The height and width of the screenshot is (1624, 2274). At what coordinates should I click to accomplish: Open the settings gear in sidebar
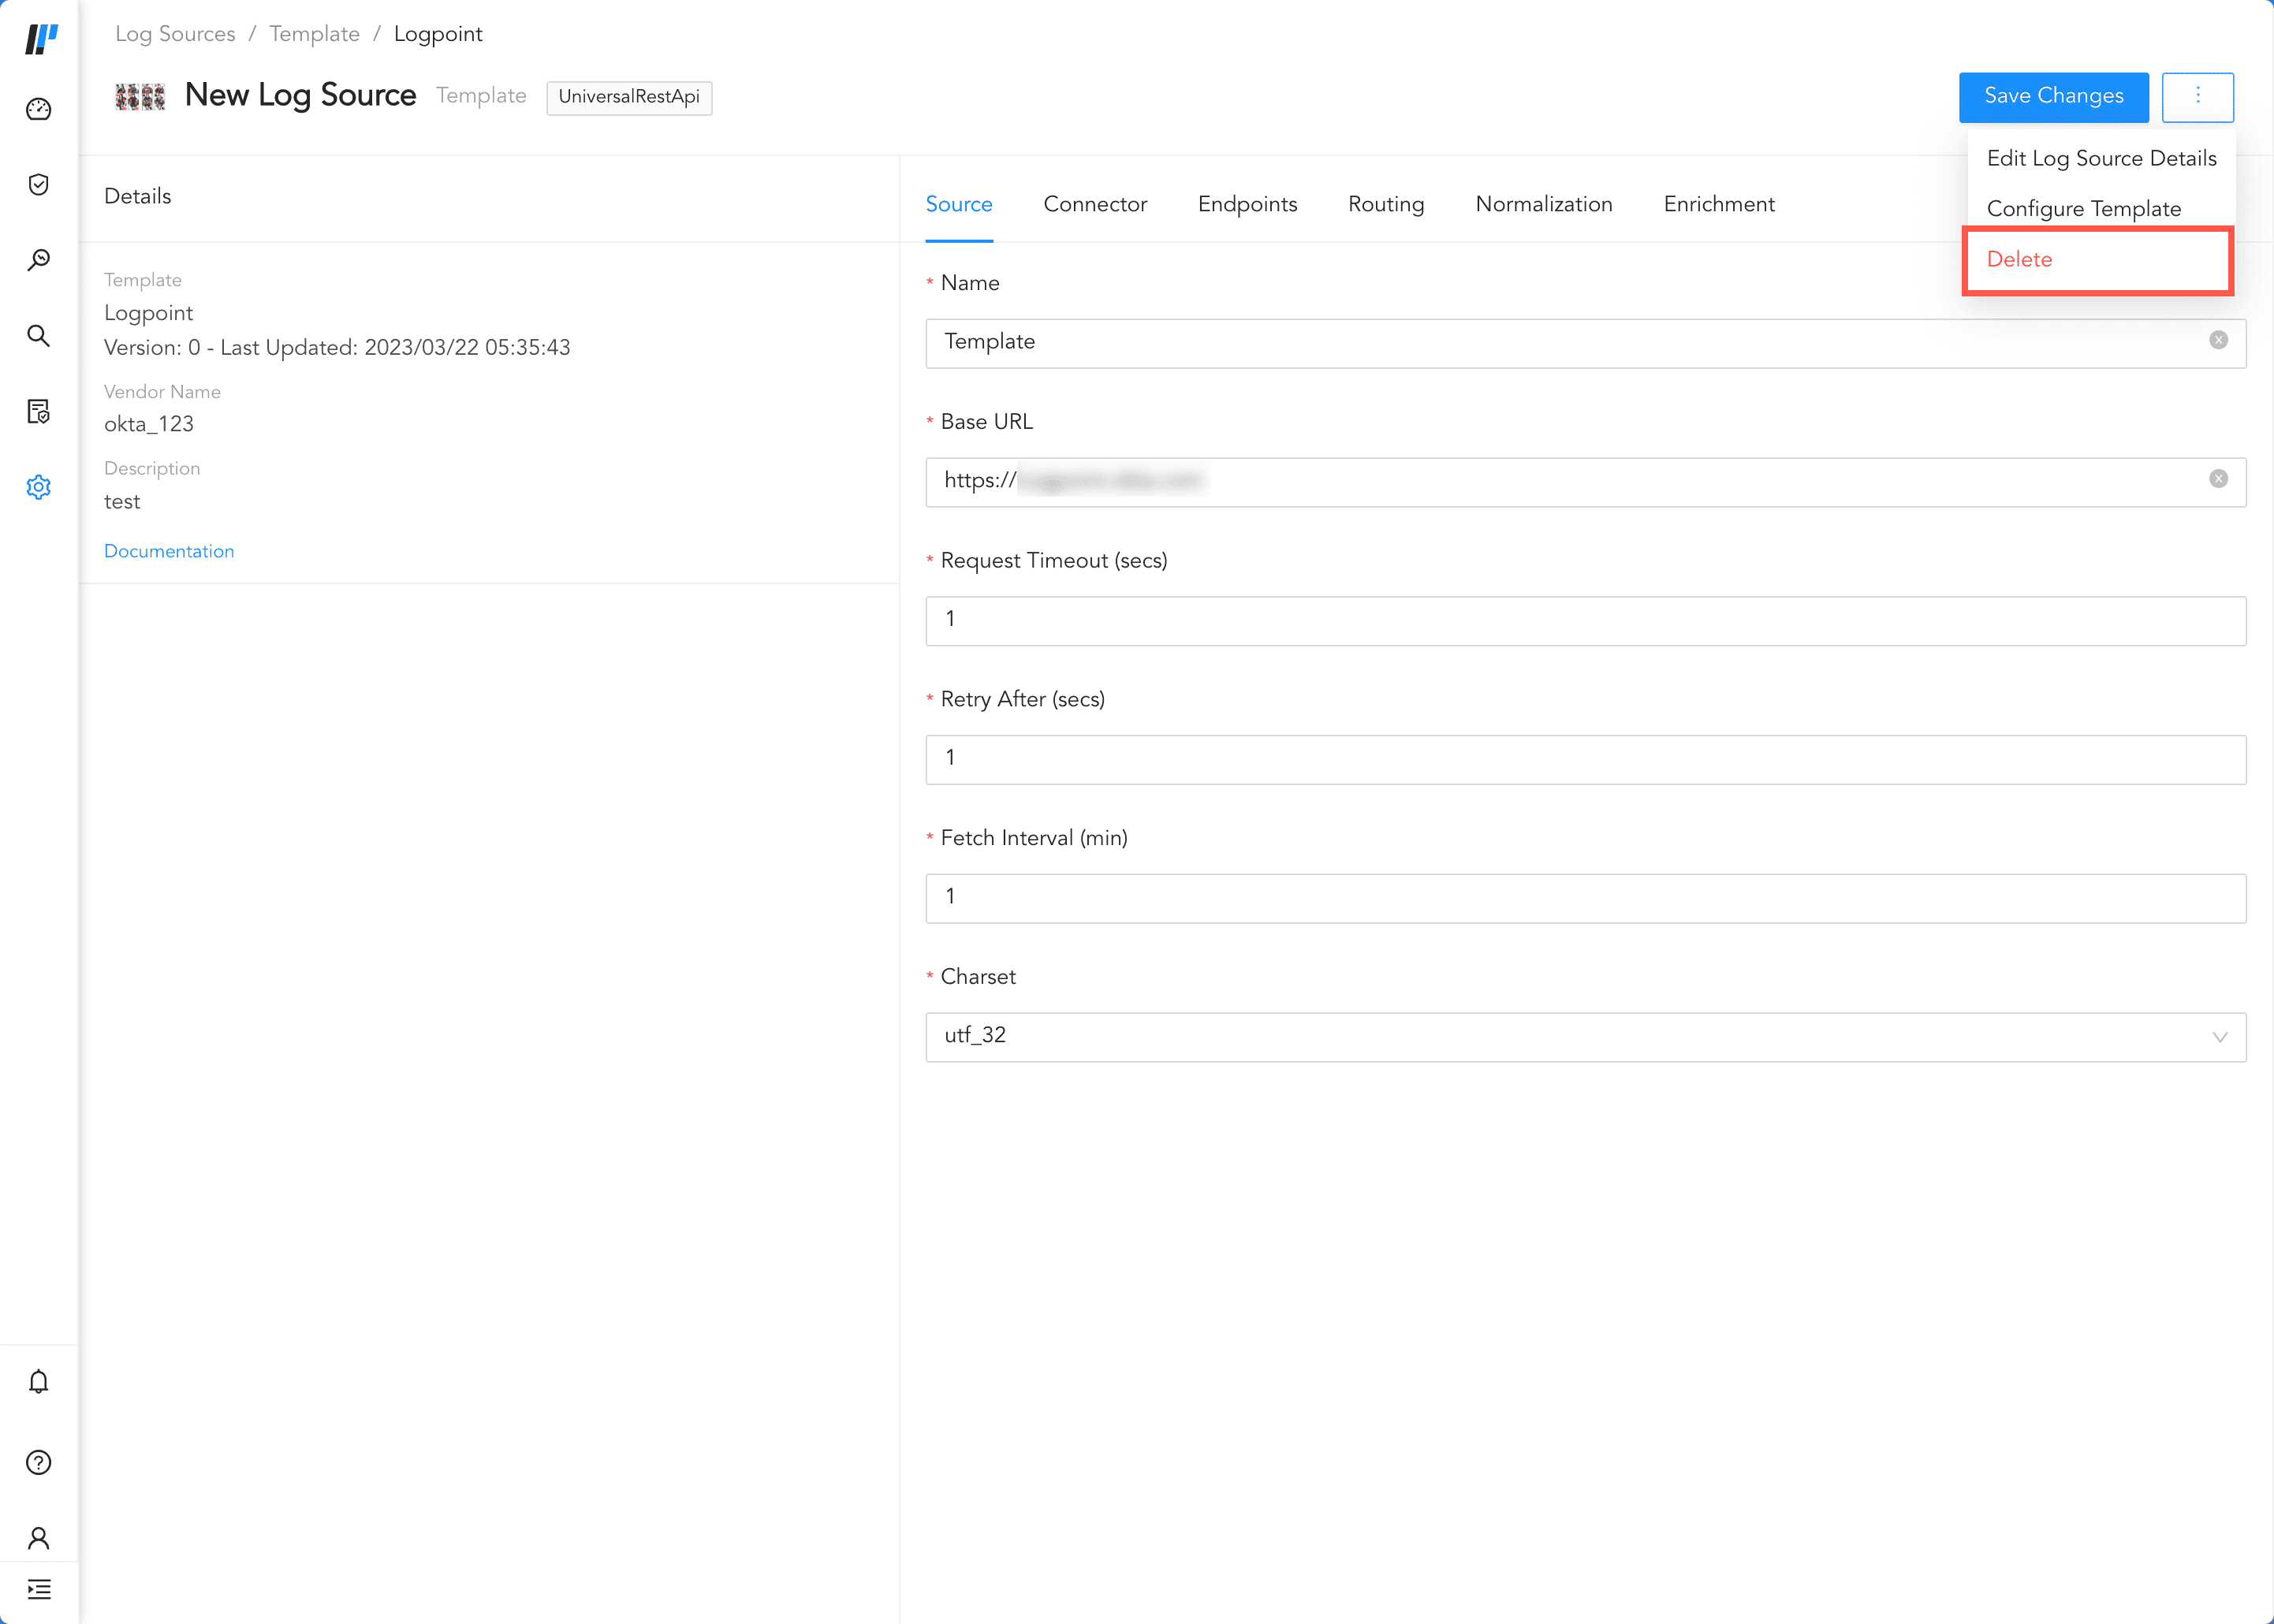(x=38, y=487)
